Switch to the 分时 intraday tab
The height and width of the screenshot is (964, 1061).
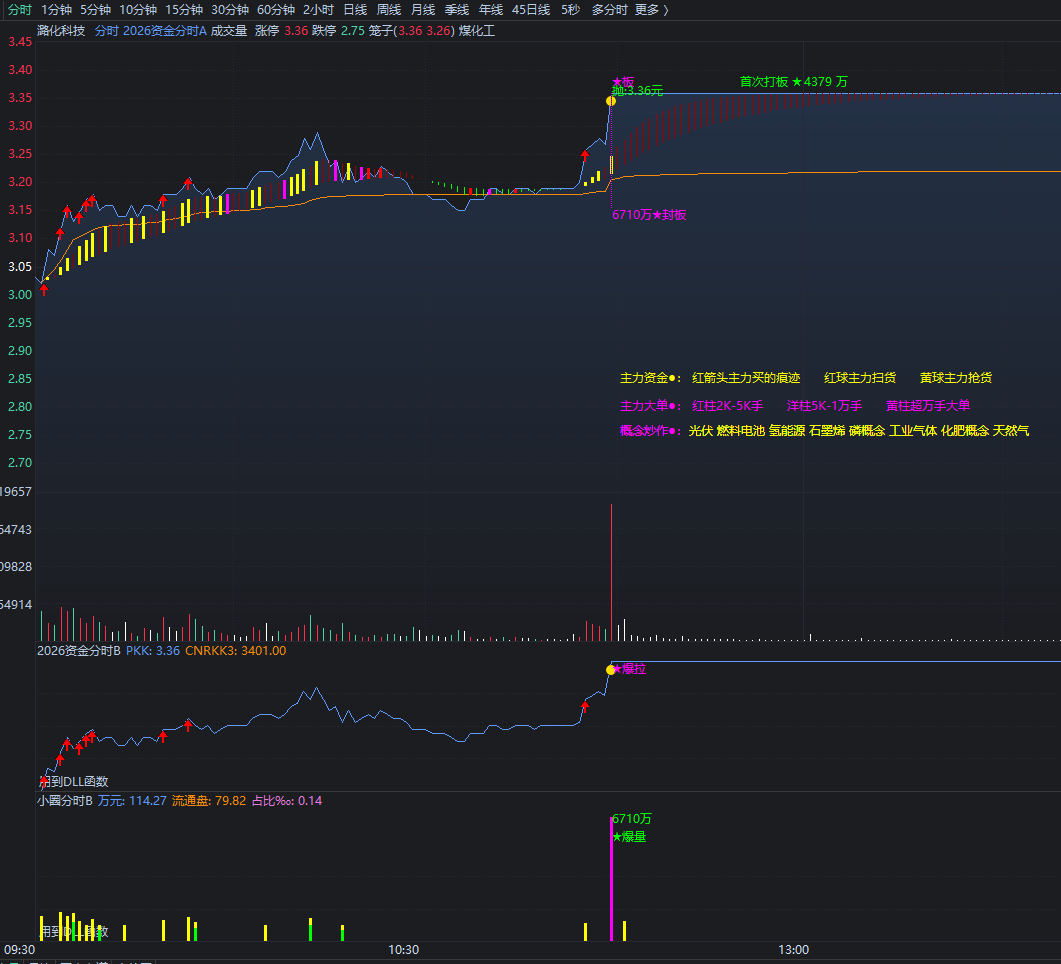click(20, 9)
